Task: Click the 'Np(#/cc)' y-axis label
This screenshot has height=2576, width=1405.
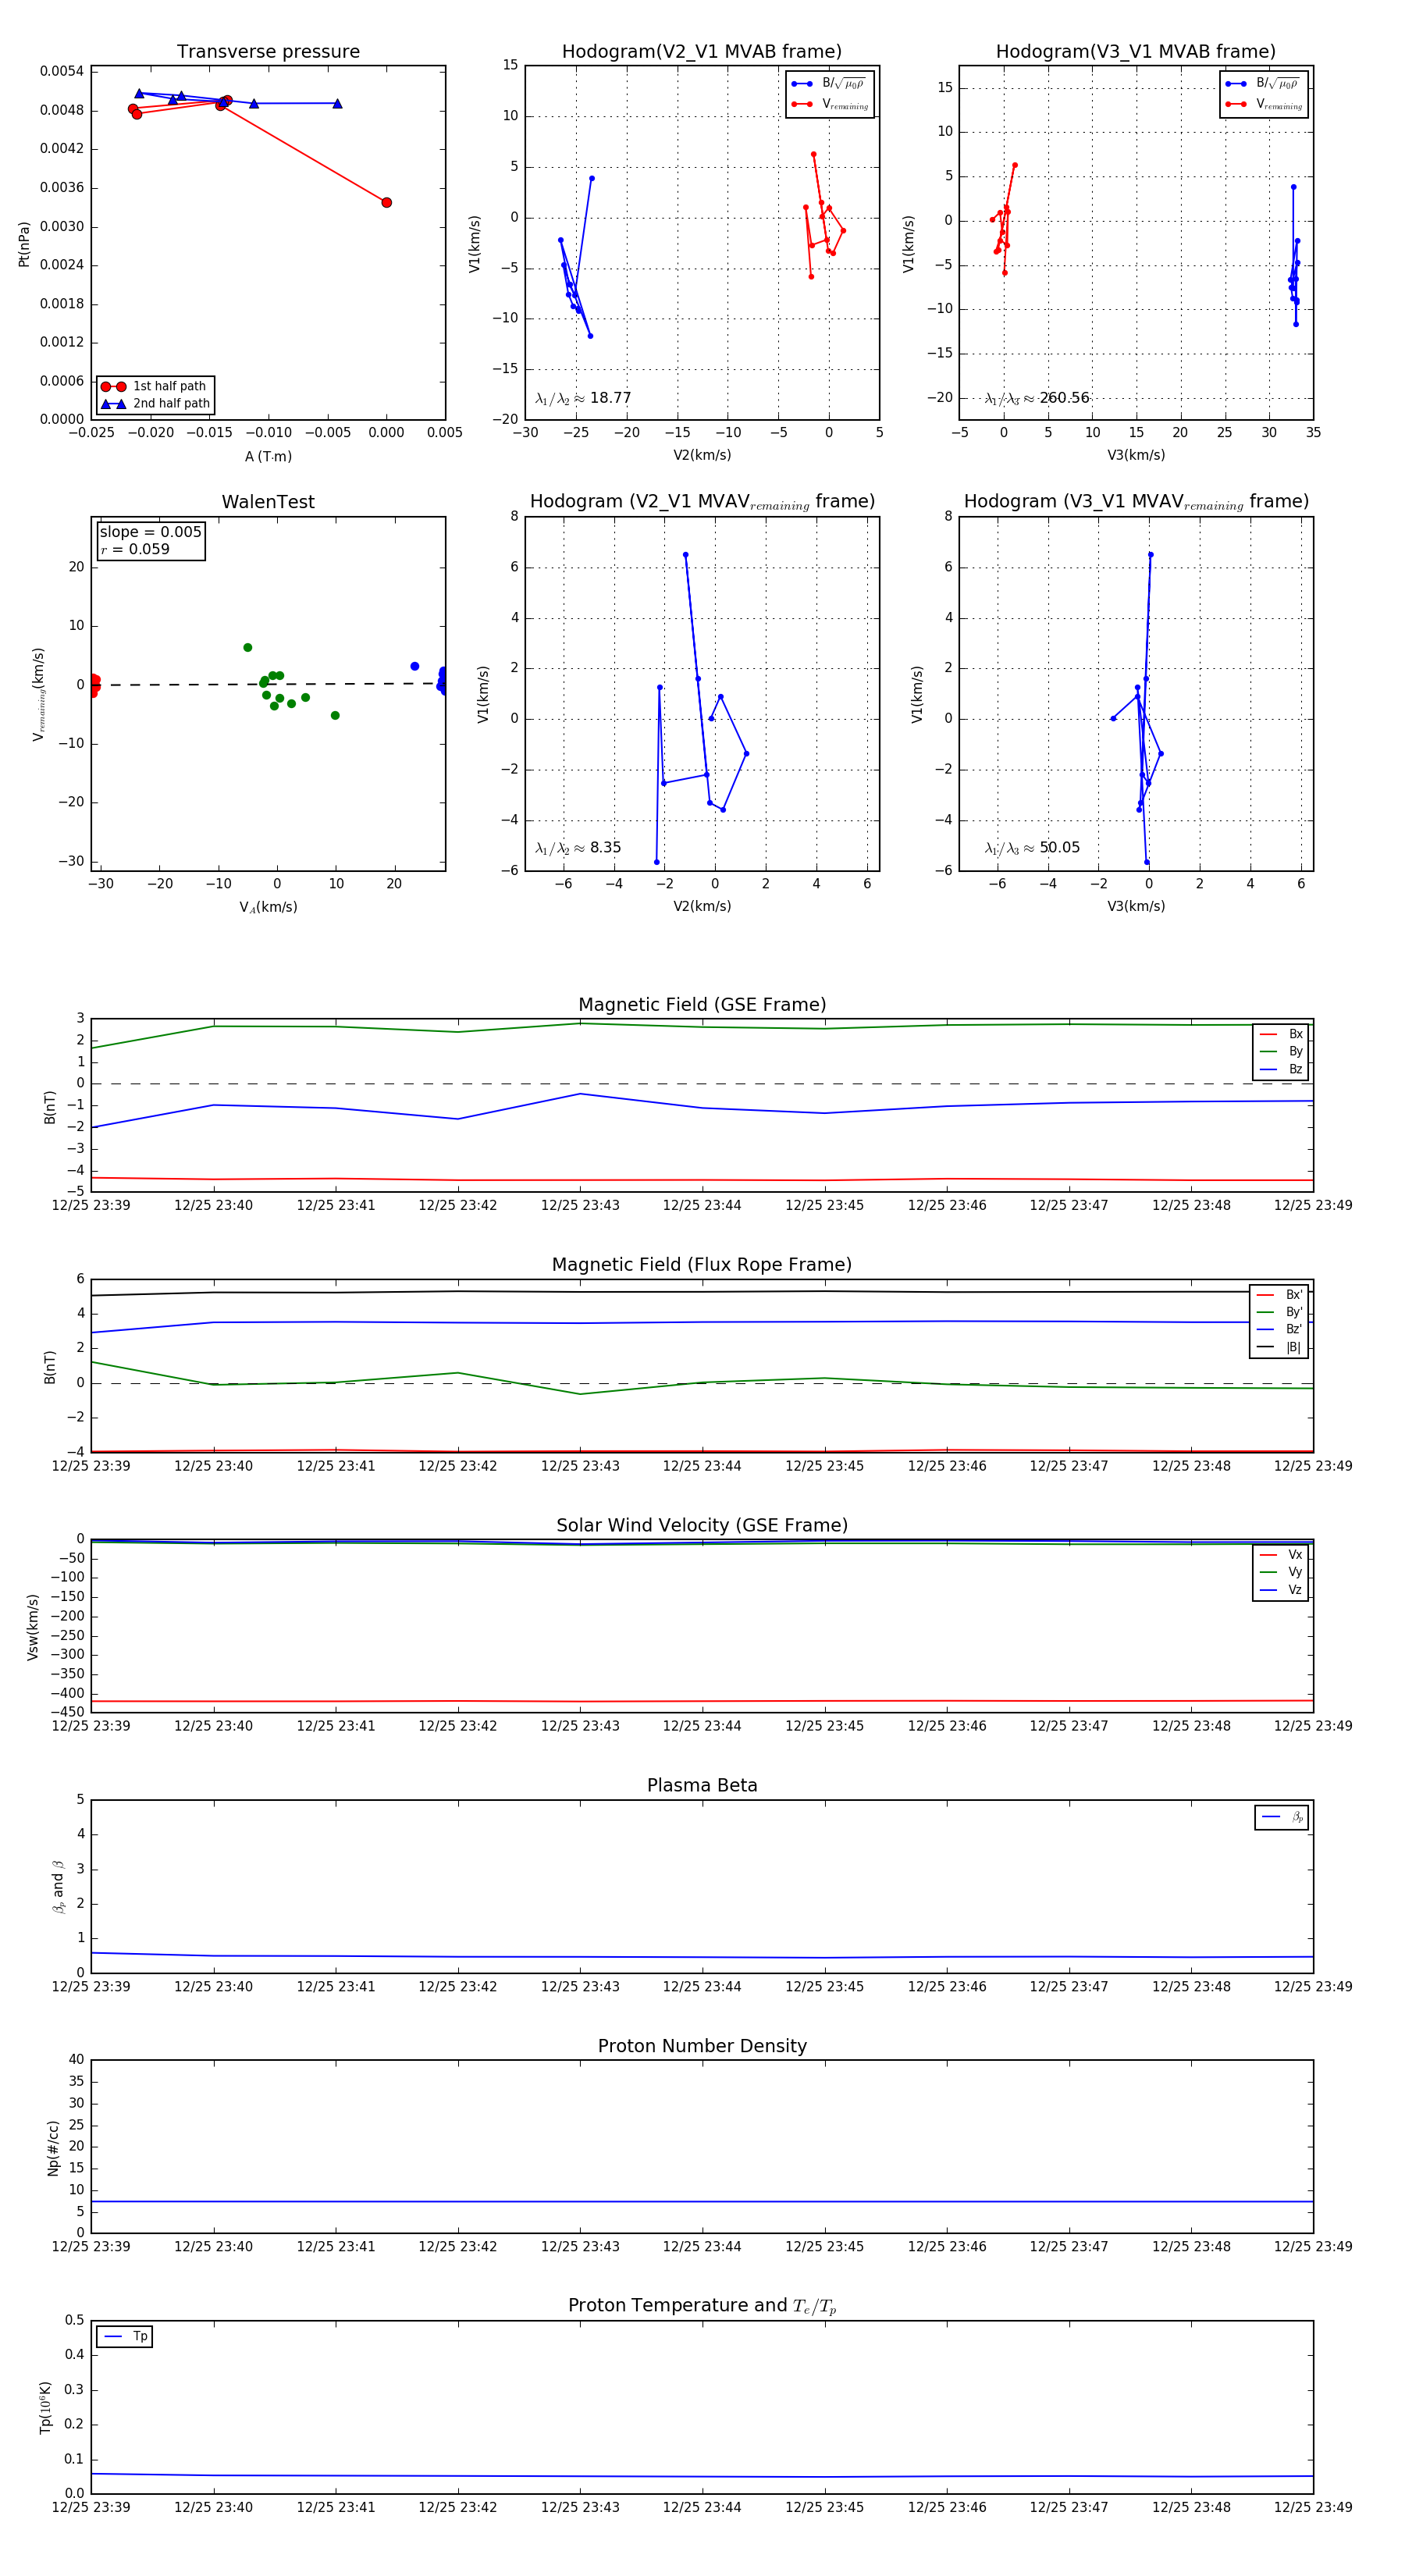Action: click(53, 2147)
